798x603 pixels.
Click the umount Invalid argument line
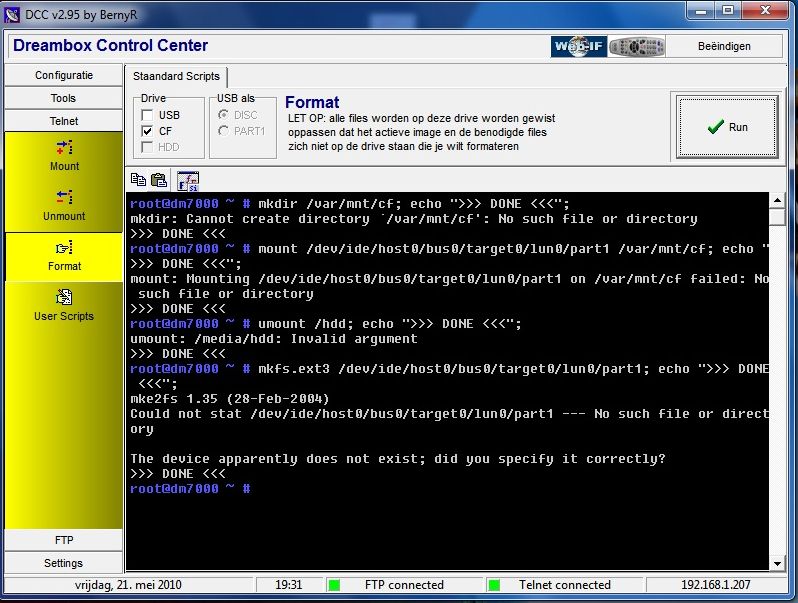pos(274,338)
